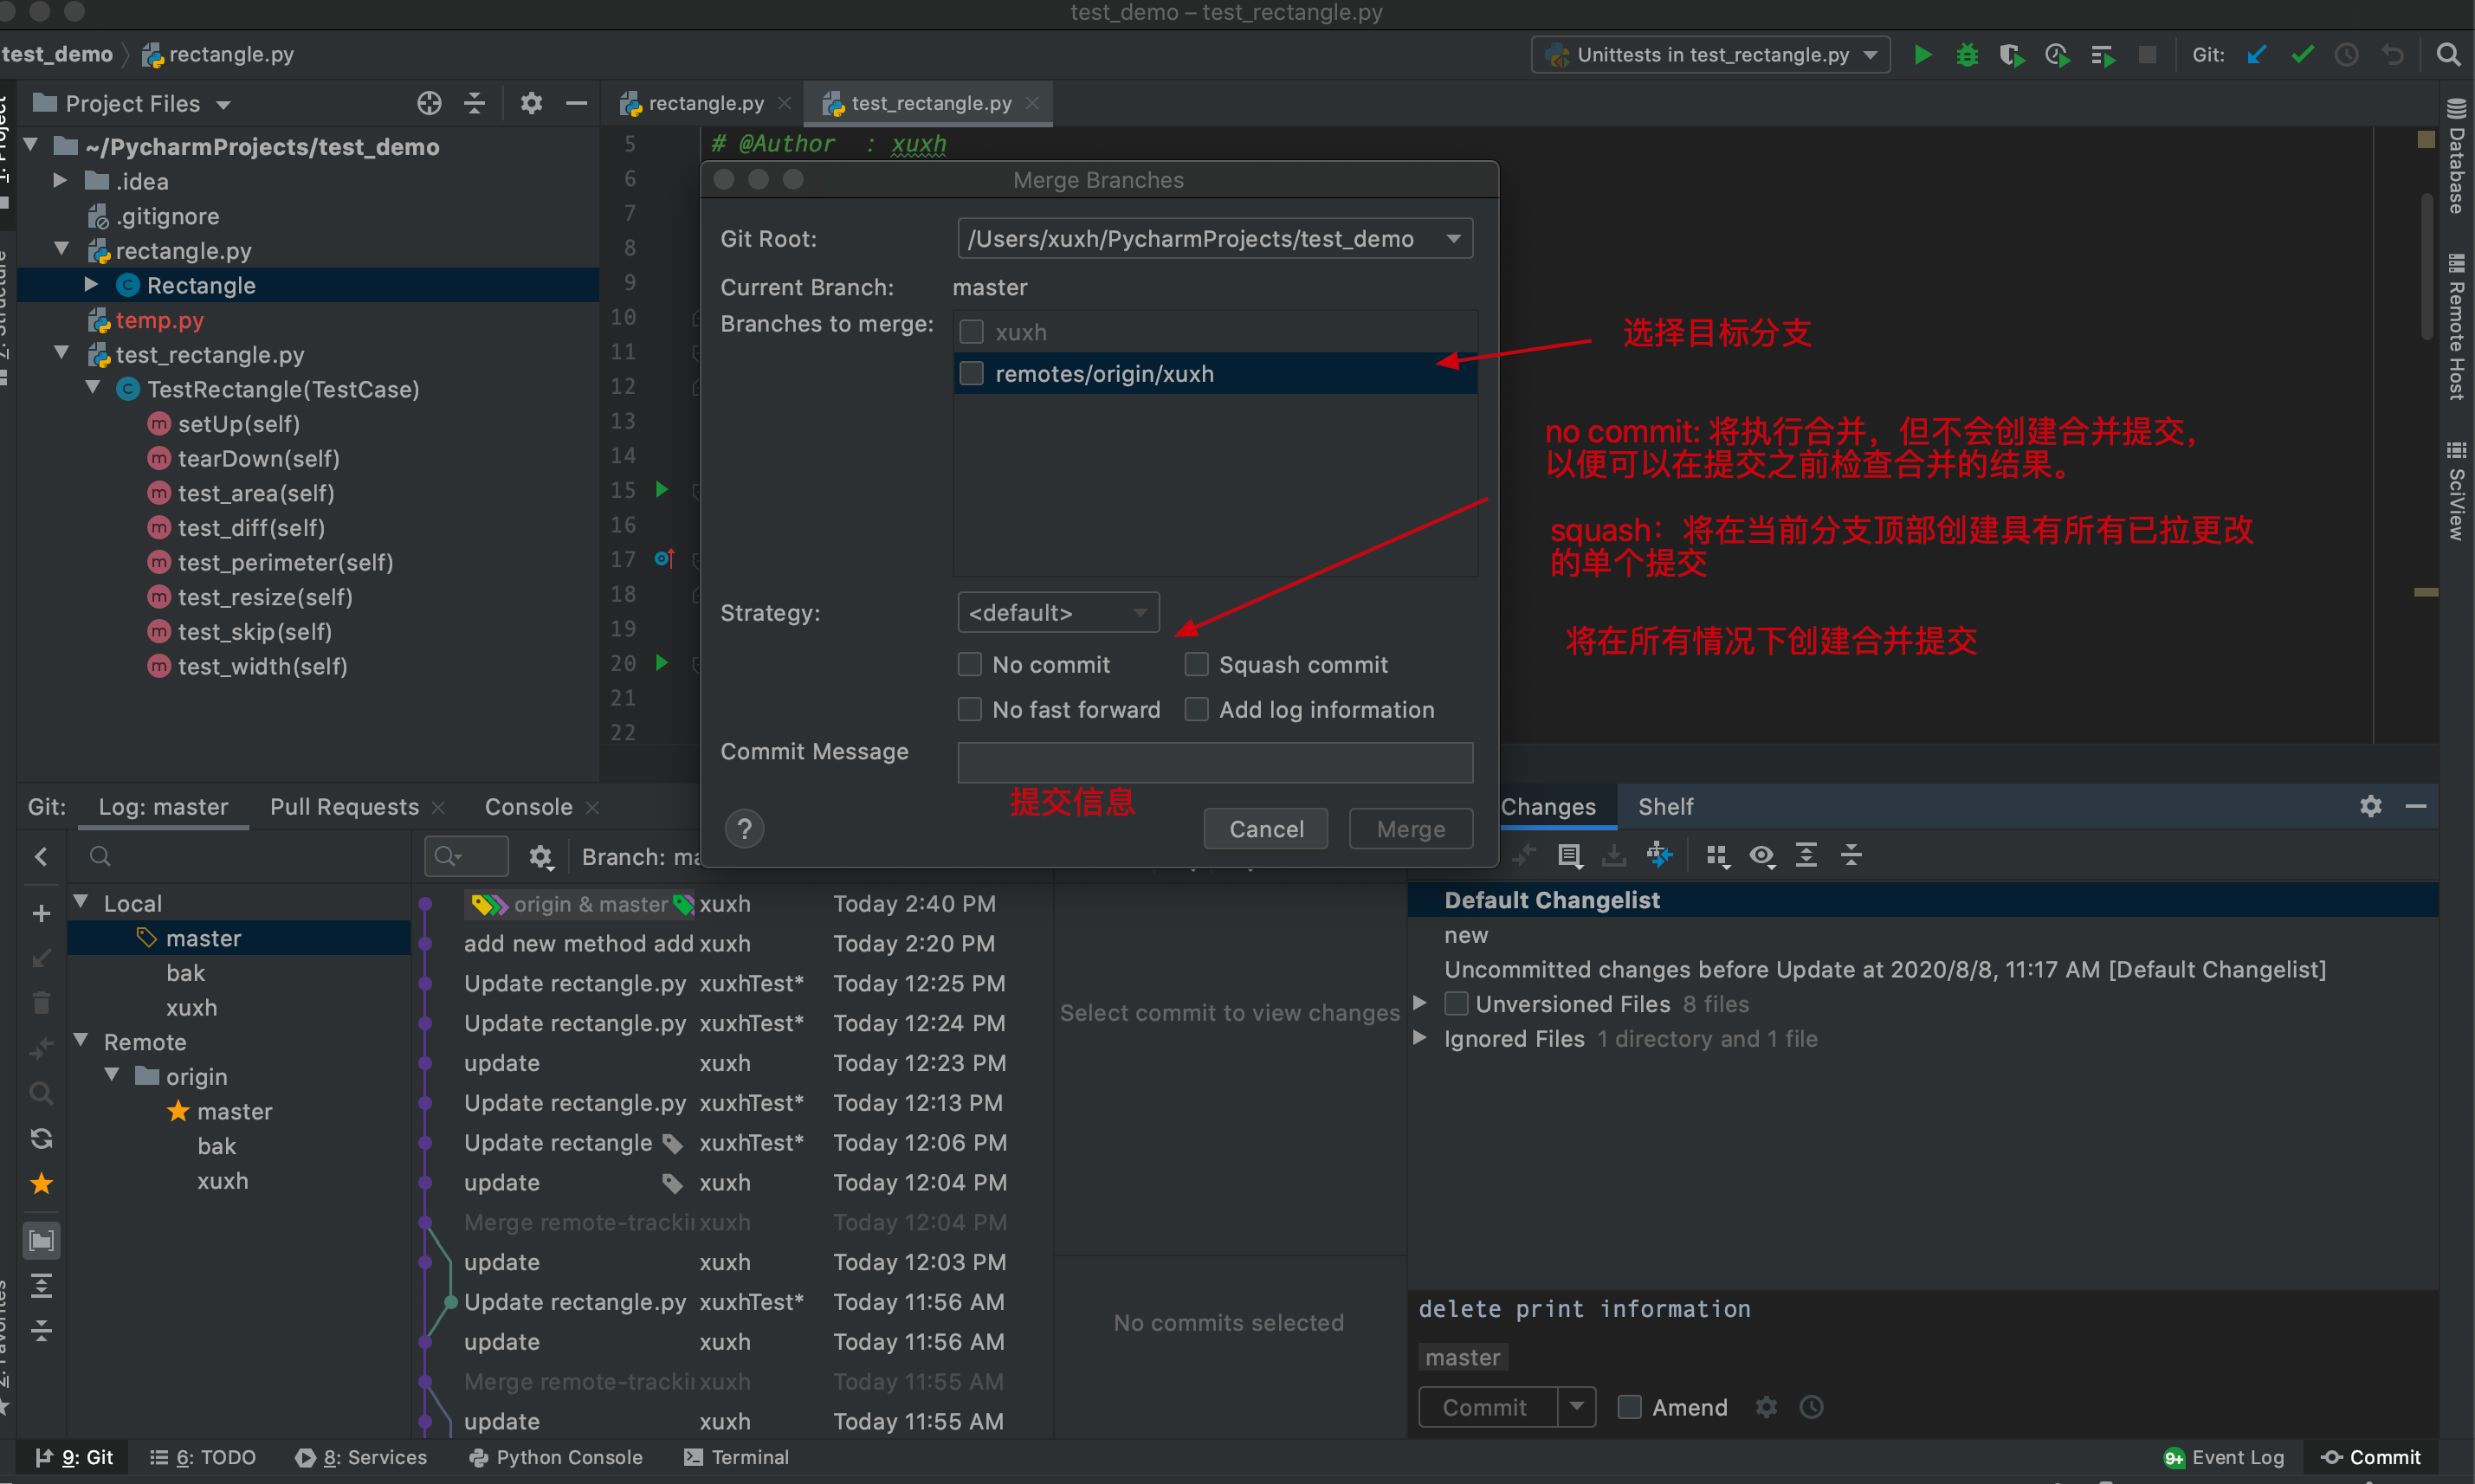Viewport: 2475px width, 1484px height.
Task: Click the Git commit green checkmark
Action: tap(2302, 55)
